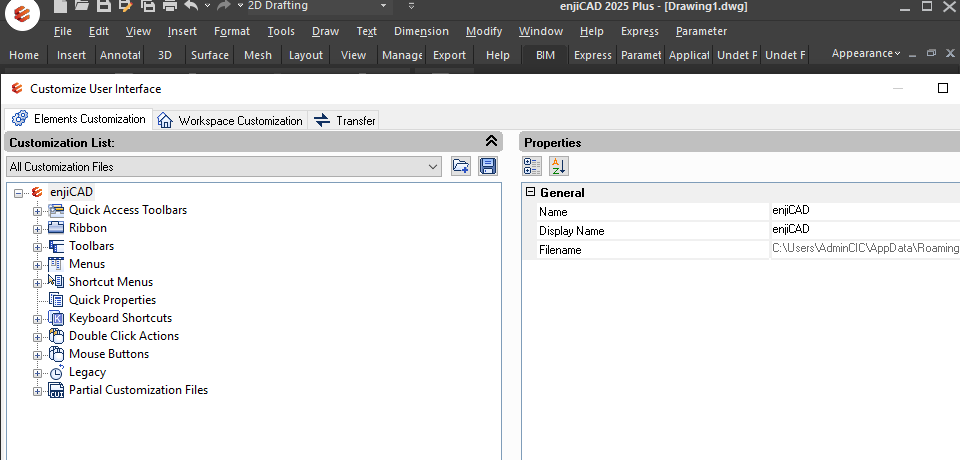The height and width of the screenshot is (460, 960).
Task: Collapse the Customization List panel with double chevron
Action: (491, 141)
